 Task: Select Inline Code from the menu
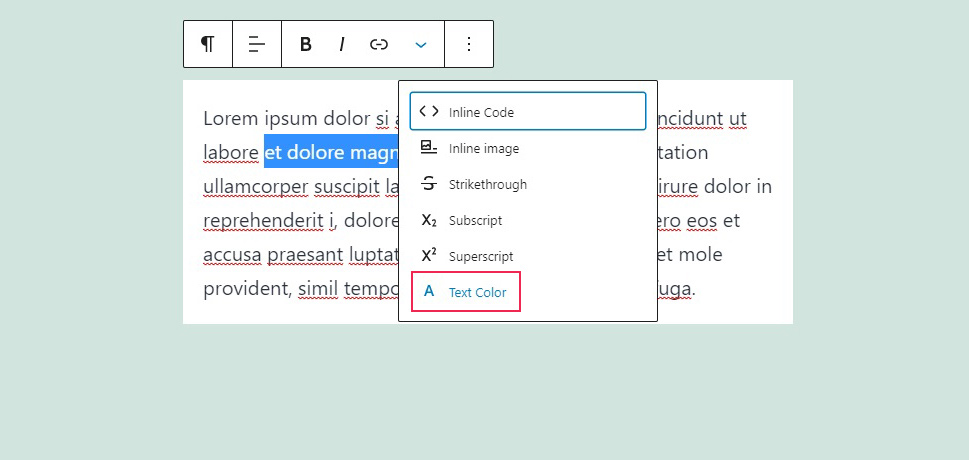(527, 112)
